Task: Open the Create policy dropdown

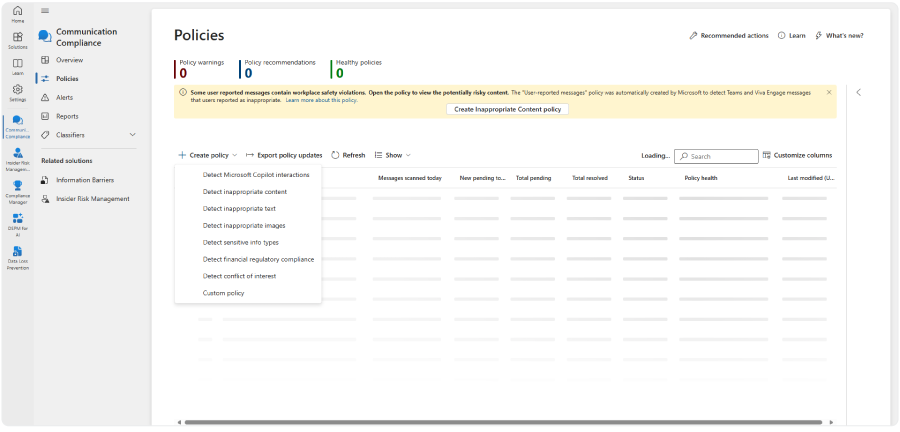Action: 207,155
